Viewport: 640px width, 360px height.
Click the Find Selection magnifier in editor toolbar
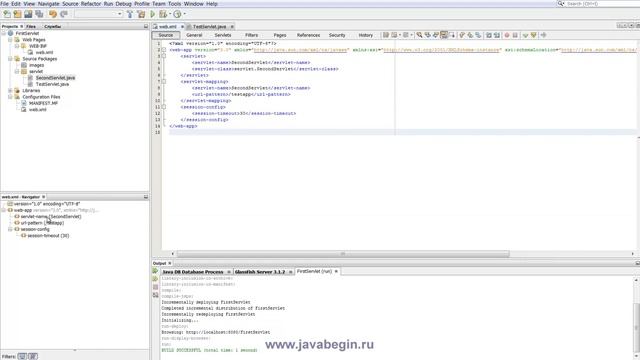tap(419, 35)
